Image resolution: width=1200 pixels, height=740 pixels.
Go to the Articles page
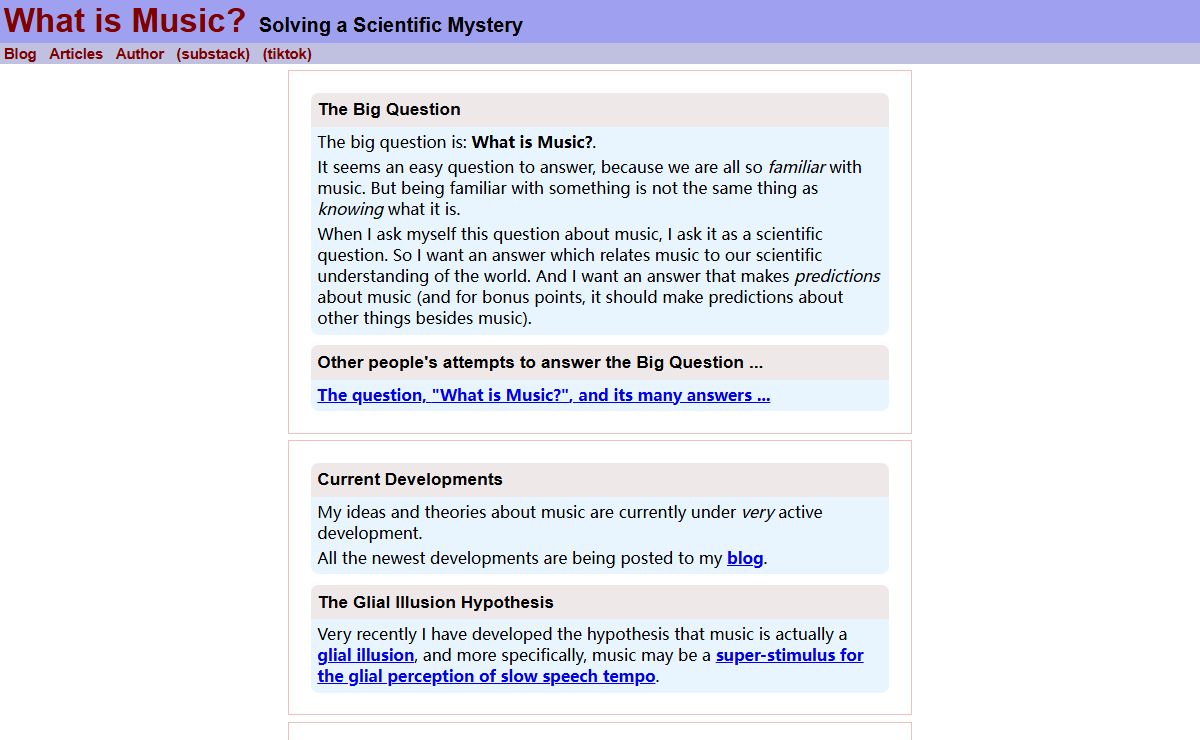point(76,54)
